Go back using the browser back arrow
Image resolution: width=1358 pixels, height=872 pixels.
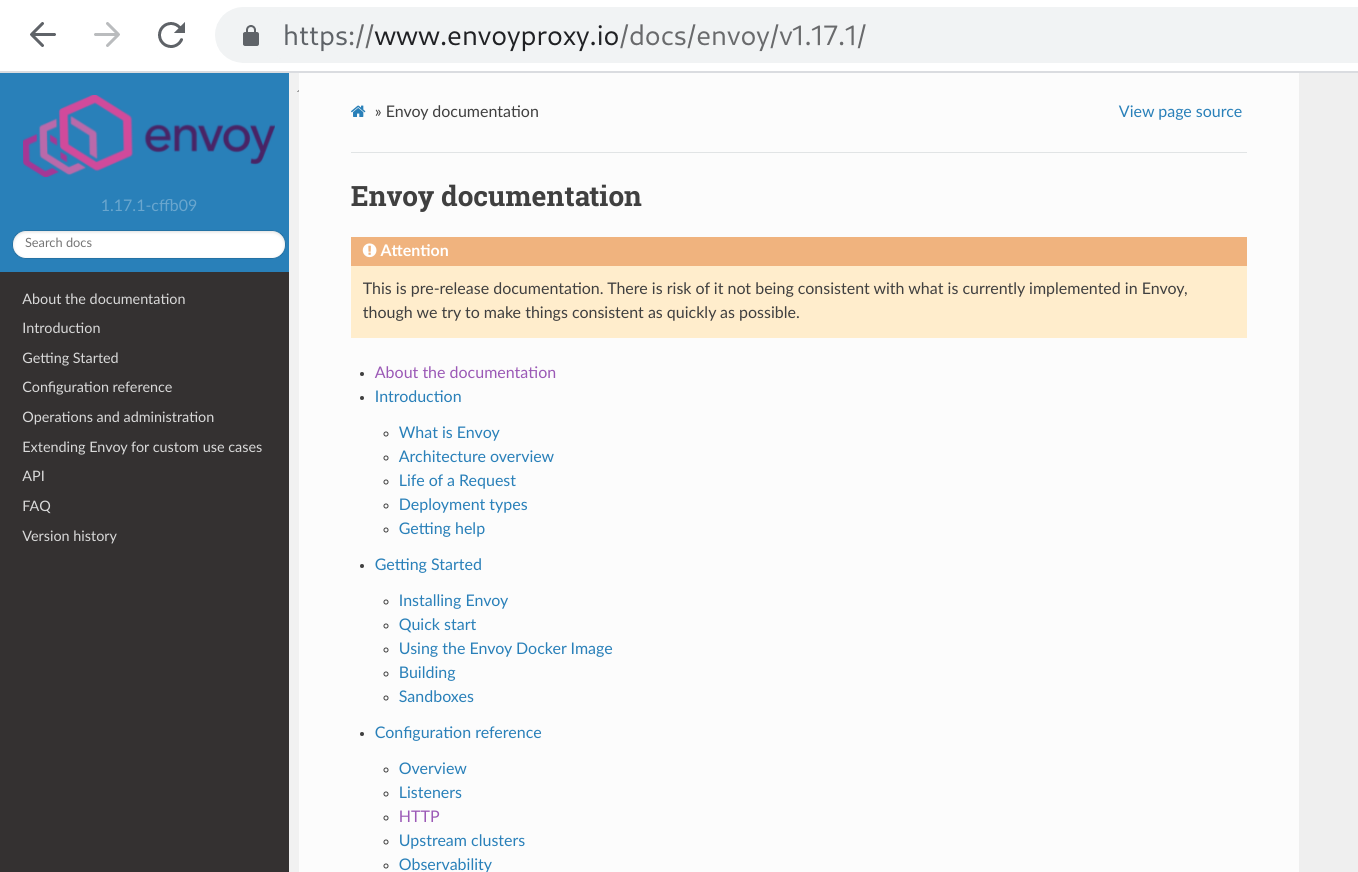43,36
